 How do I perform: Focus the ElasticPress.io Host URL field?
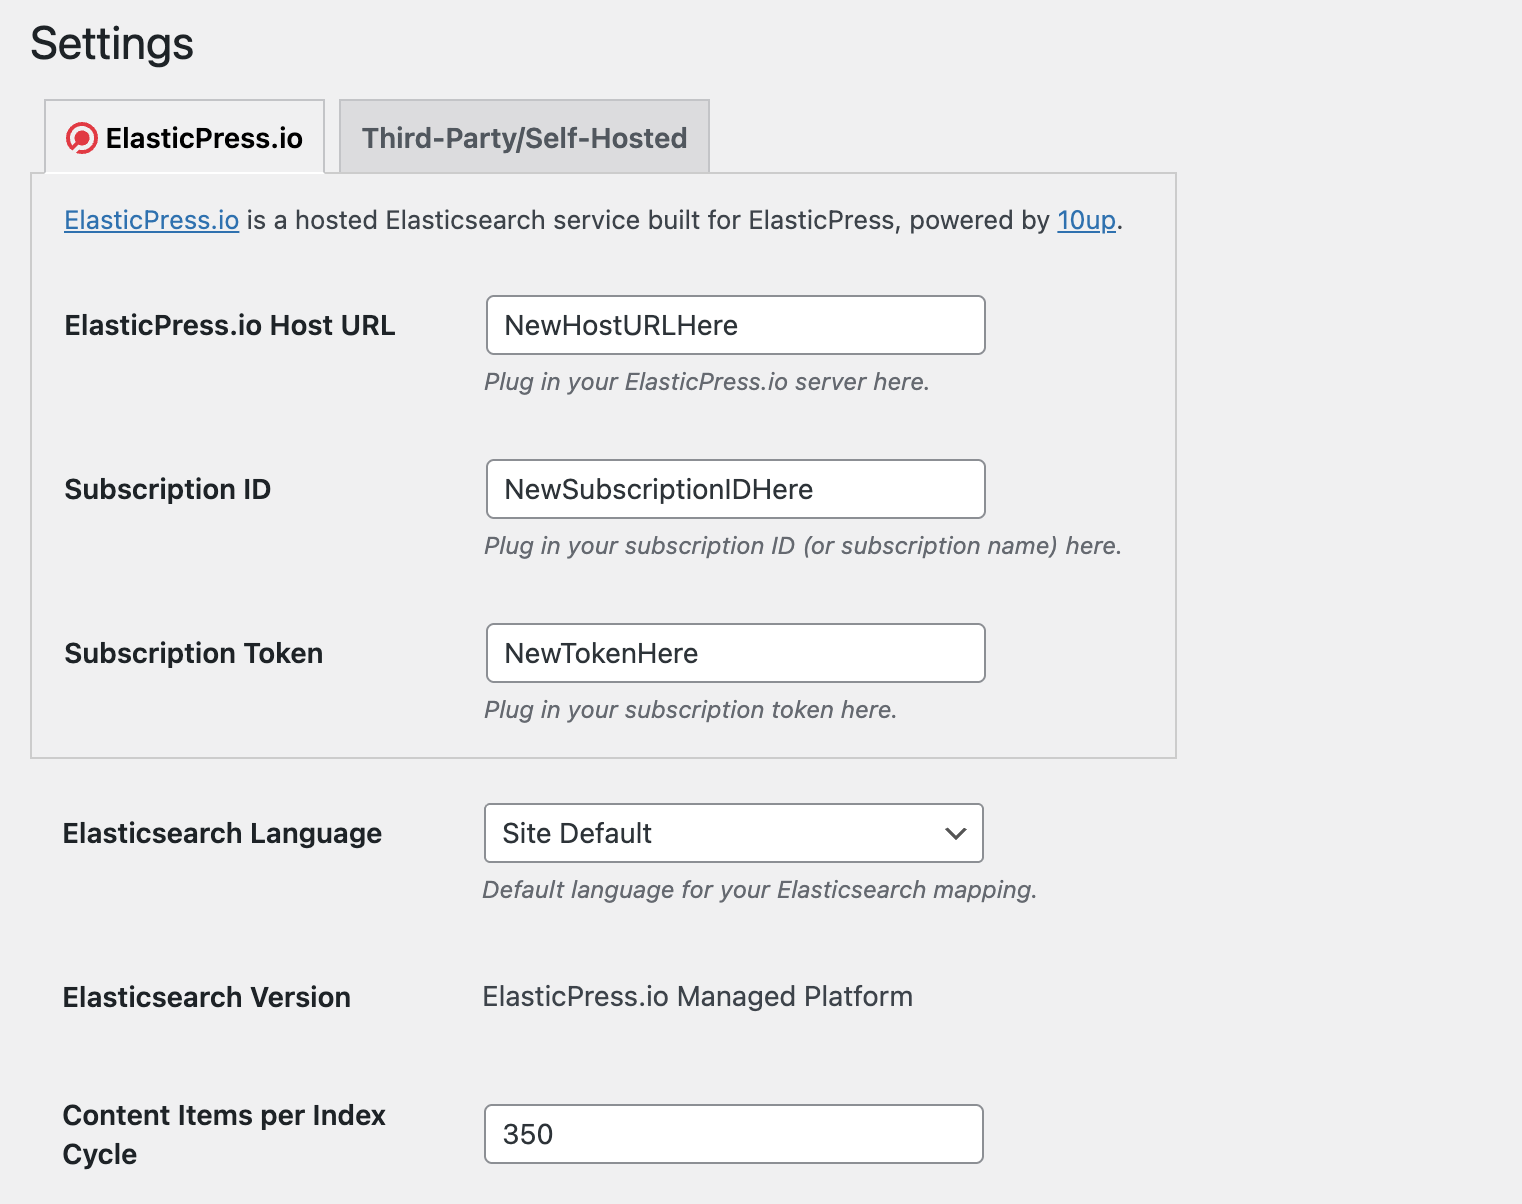pos(735,325)
